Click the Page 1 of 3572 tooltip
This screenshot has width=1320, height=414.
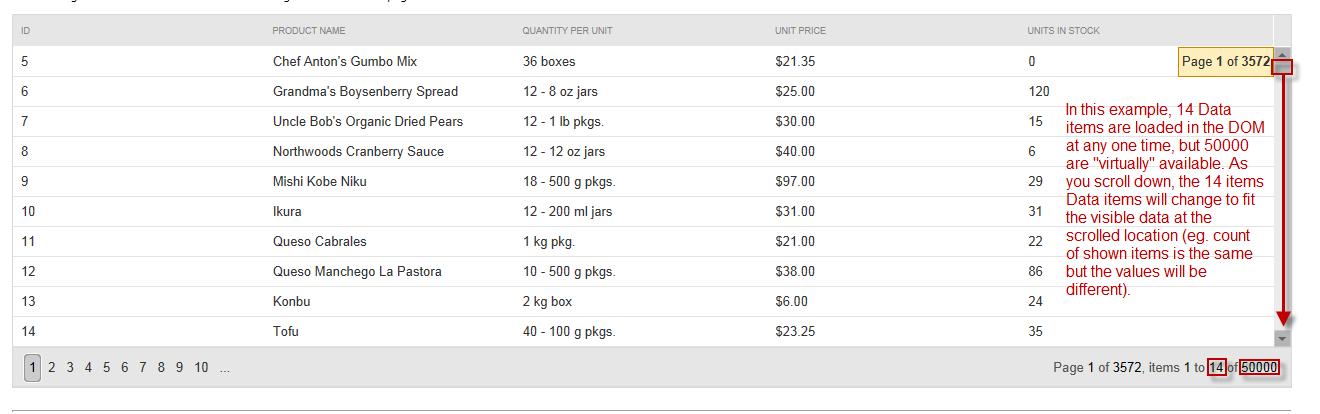1225,62
